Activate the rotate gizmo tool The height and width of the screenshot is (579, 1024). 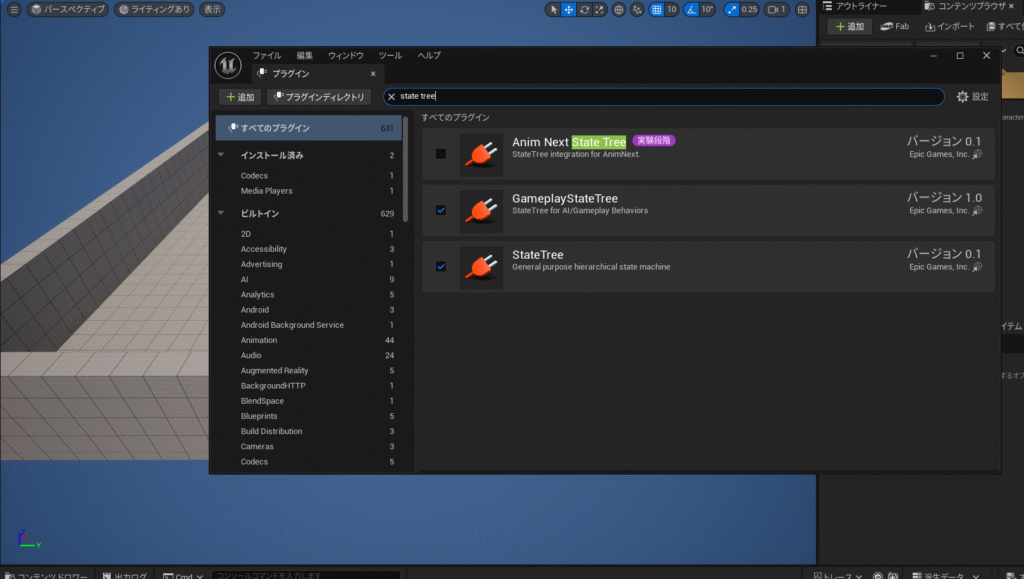pos(584,10)
